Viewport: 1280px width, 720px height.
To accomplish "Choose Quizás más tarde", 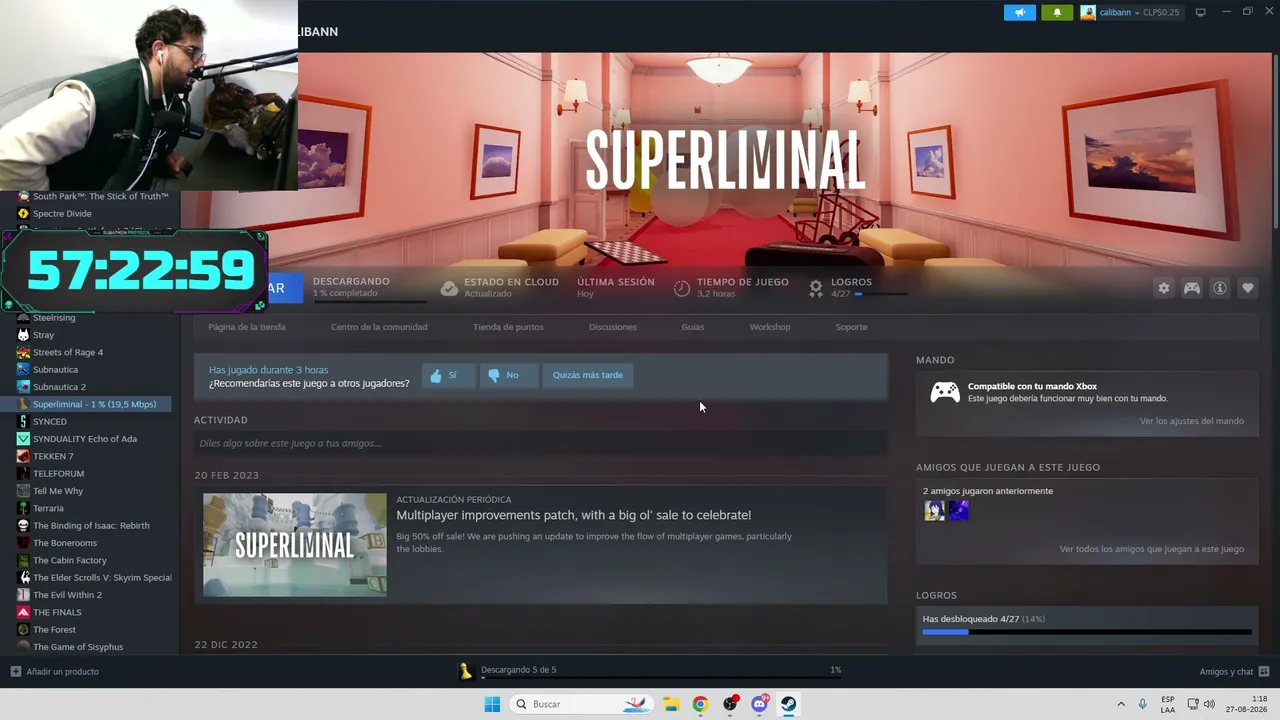I will pyautogui.click(x=588, y=375).
